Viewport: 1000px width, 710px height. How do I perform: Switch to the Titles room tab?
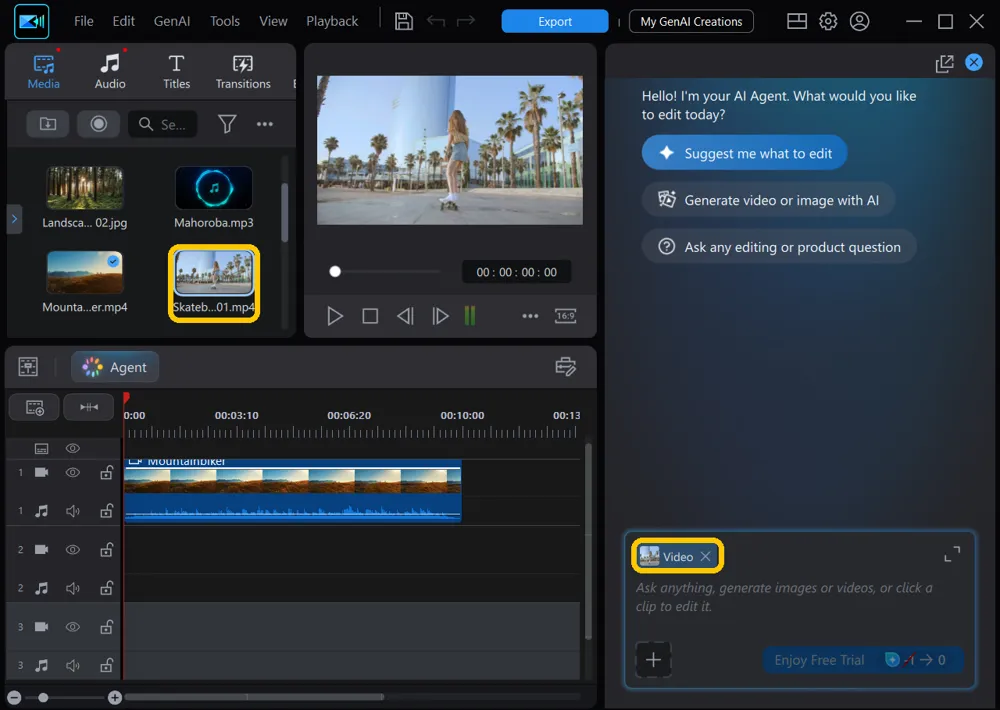pos(176,71)
